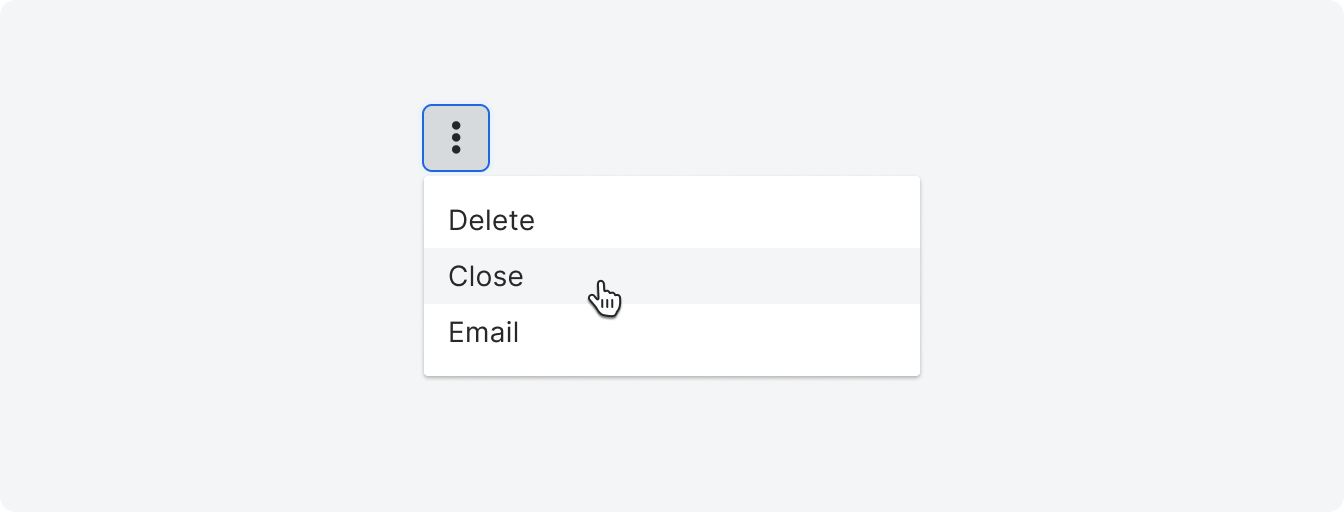
Task: Select the Email option in the menu
Action: (x=672, y=332)
